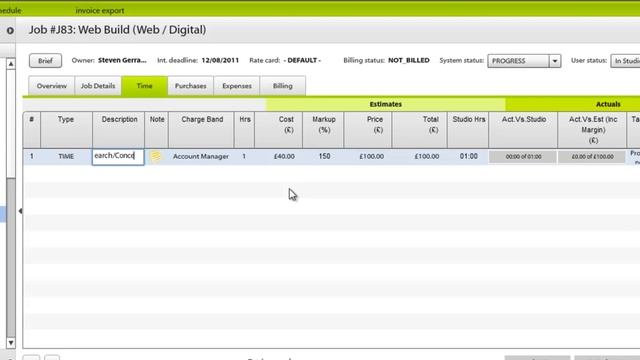
Task: Open the System status PROGRESS dropdown
Action: coord(524,61)
